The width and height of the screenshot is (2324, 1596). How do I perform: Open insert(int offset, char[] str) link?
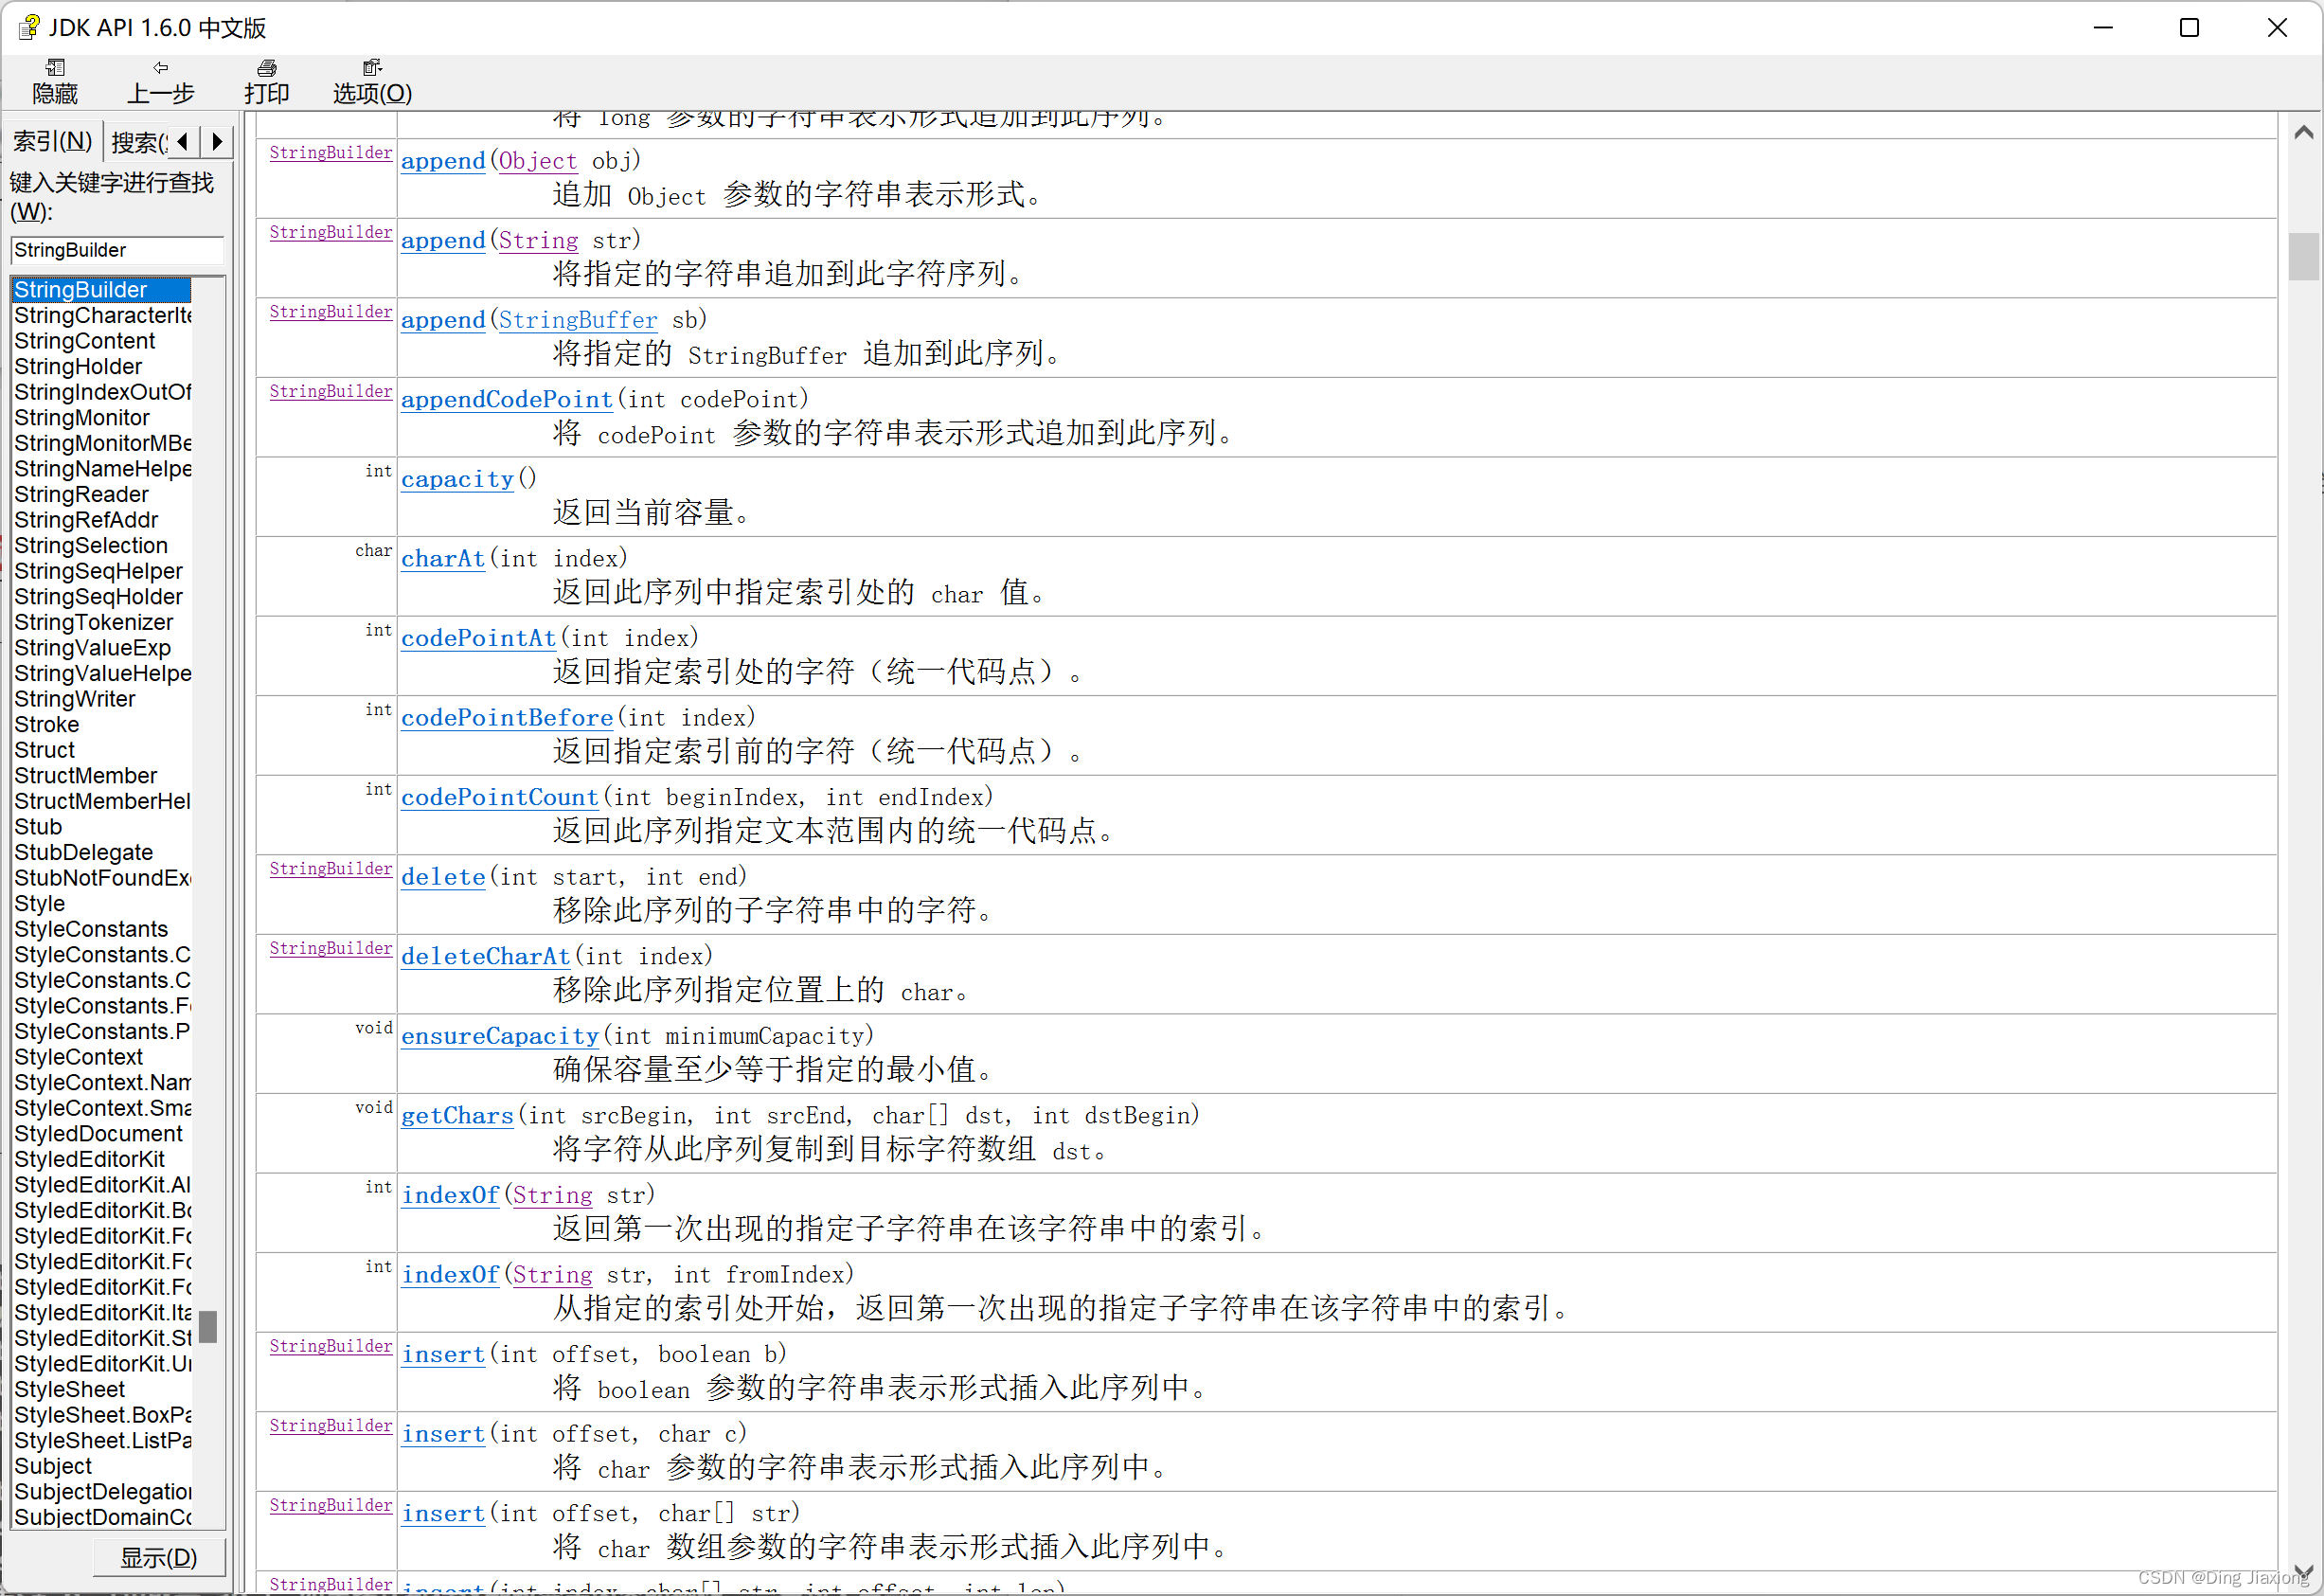pos(443,1514)
